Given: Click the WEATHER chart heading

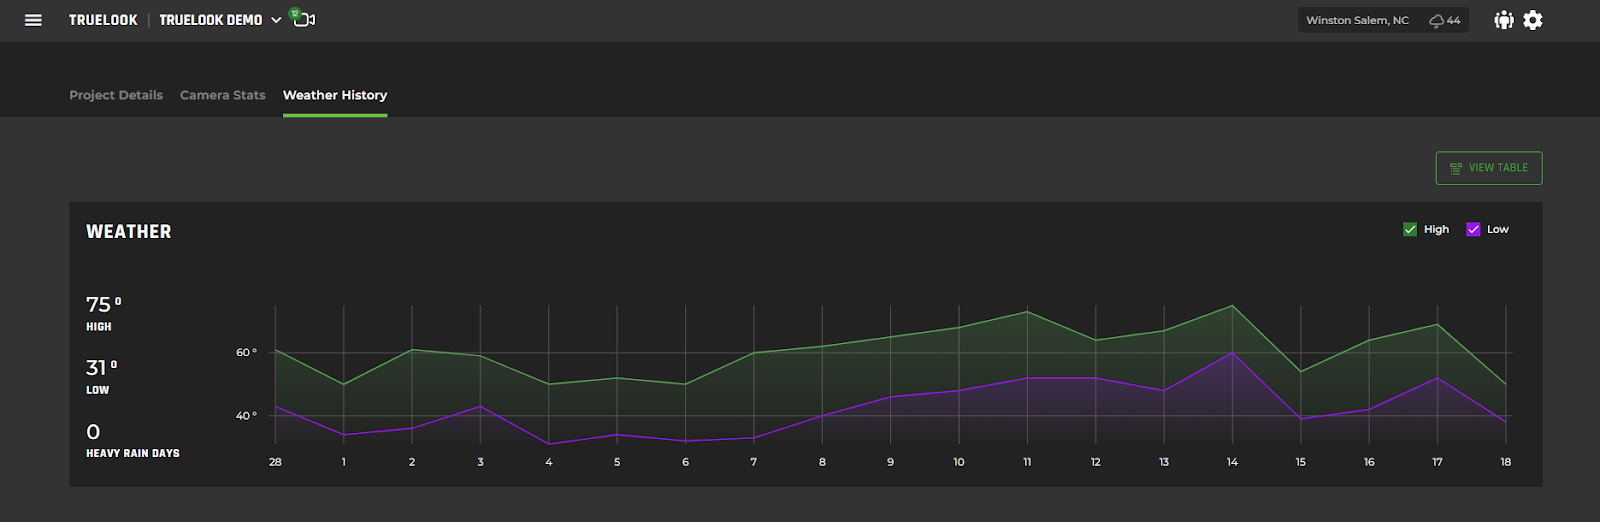Looking at the screenshot, I should click(129, 231).
